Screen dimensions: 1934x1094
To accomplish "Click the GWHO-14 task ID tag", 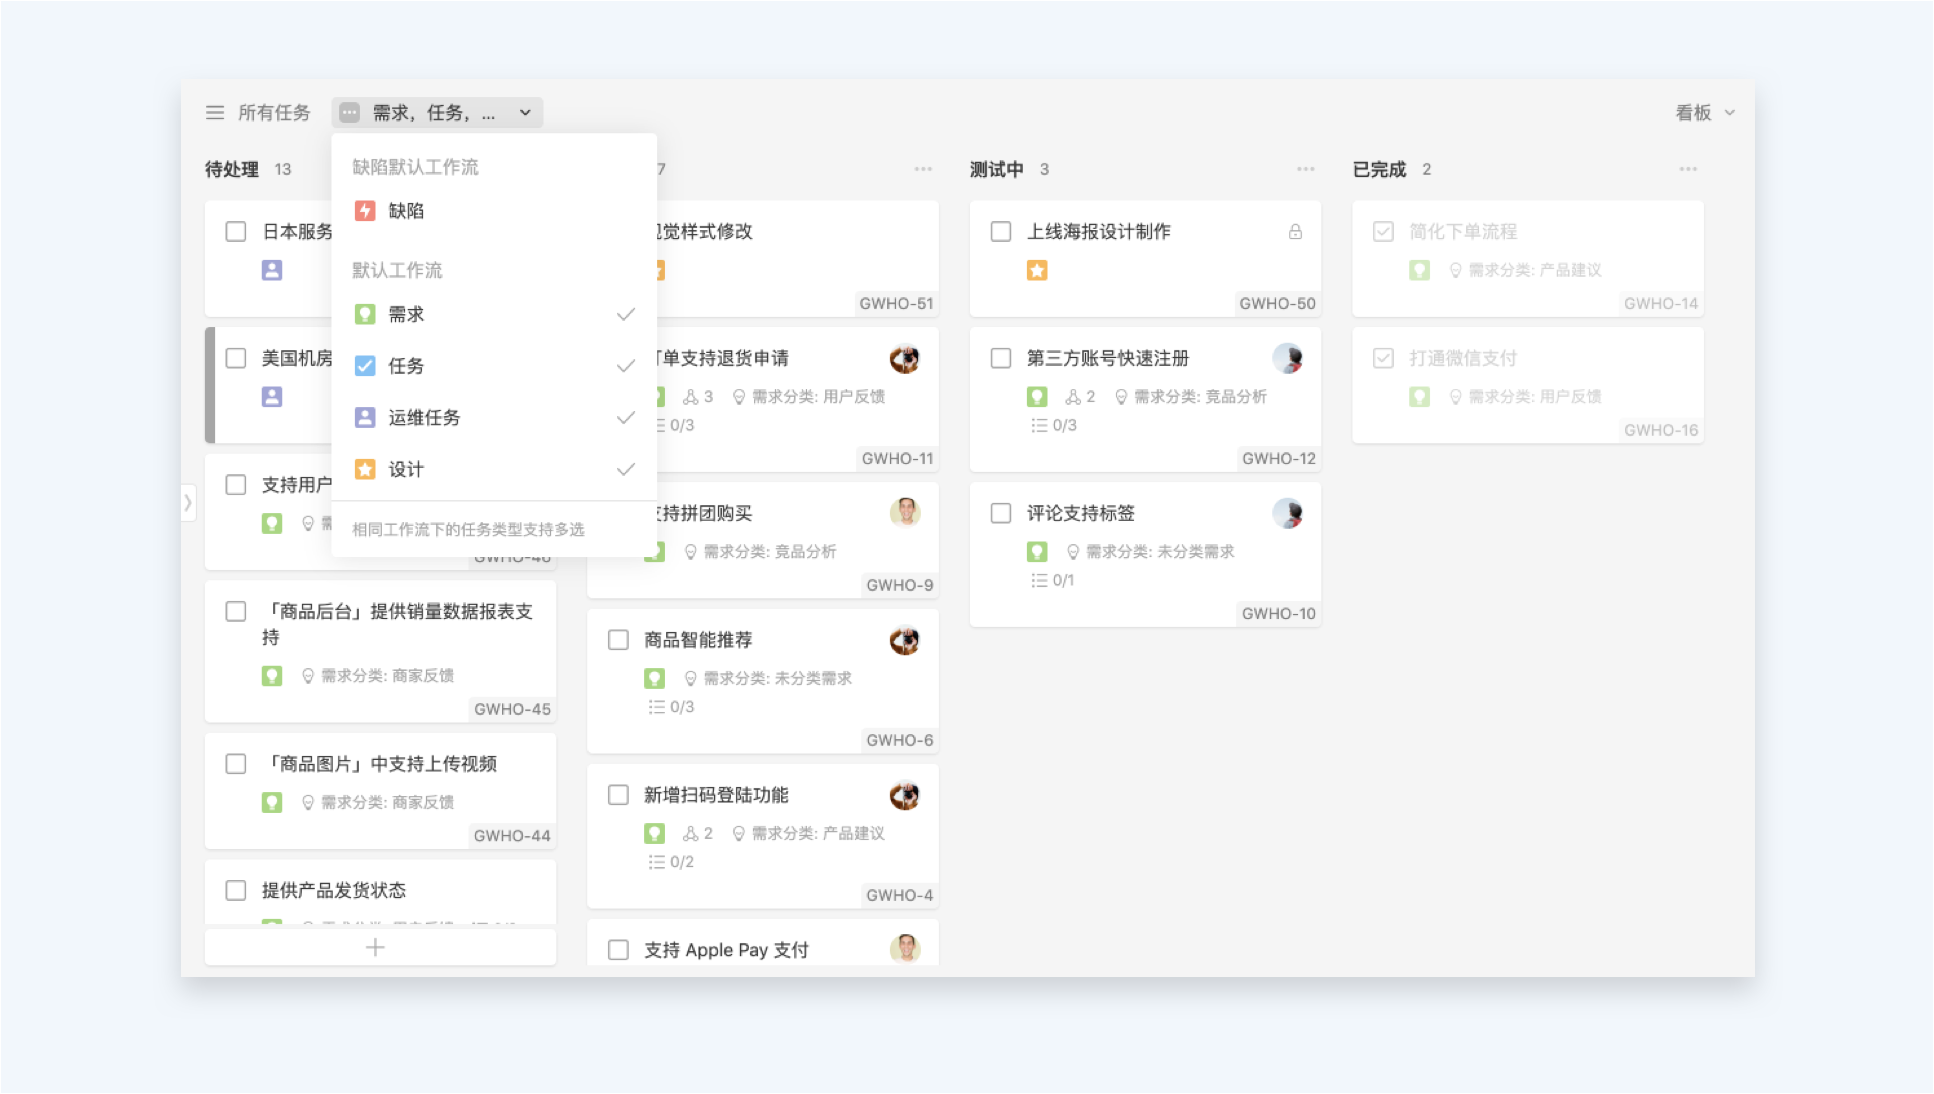I will [x=1661, y=304].
